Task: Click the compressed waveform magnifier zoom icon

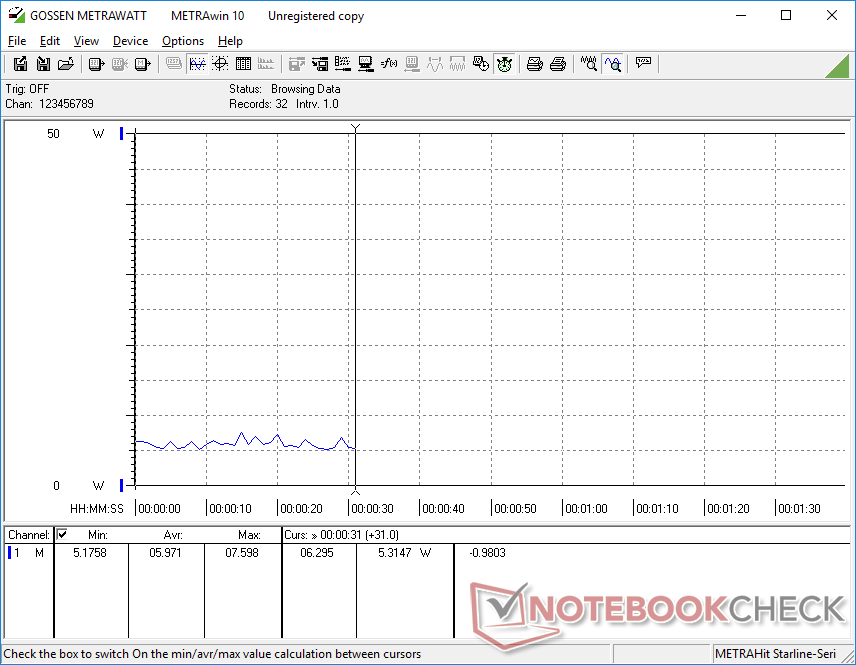Action: [x=588, y=64]
